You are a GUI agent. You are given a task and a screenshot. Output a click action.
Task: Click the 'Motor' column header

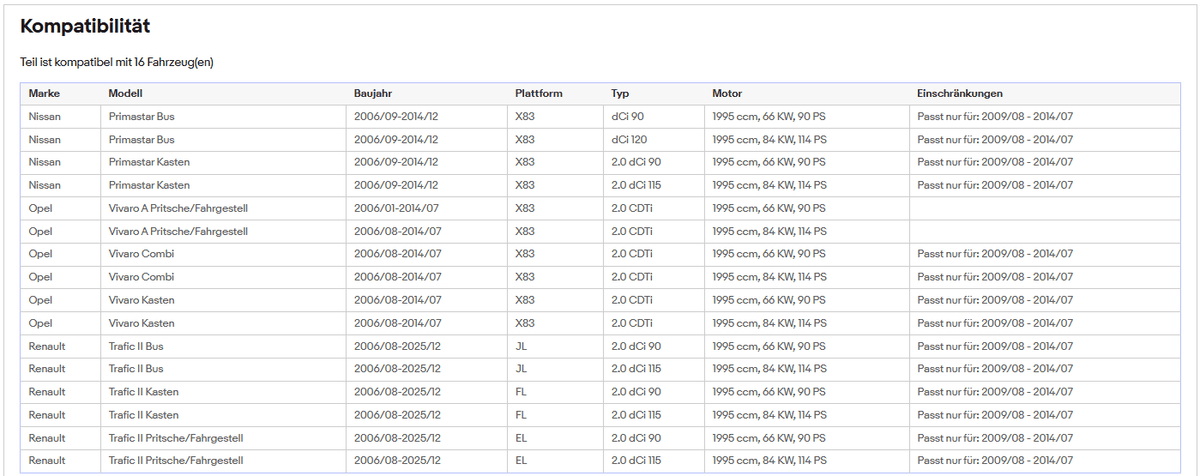pyautogui.click(x=727, y=93)
